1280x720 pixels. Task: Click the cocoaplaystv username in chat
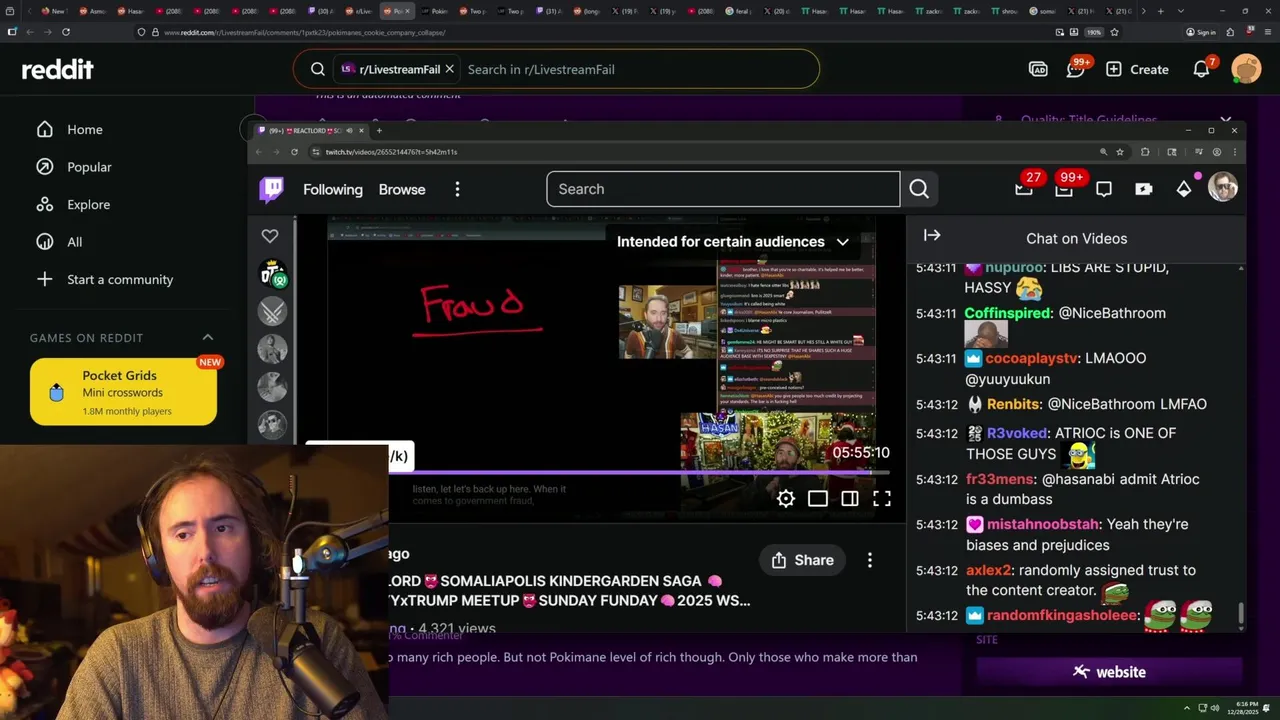1033,358
